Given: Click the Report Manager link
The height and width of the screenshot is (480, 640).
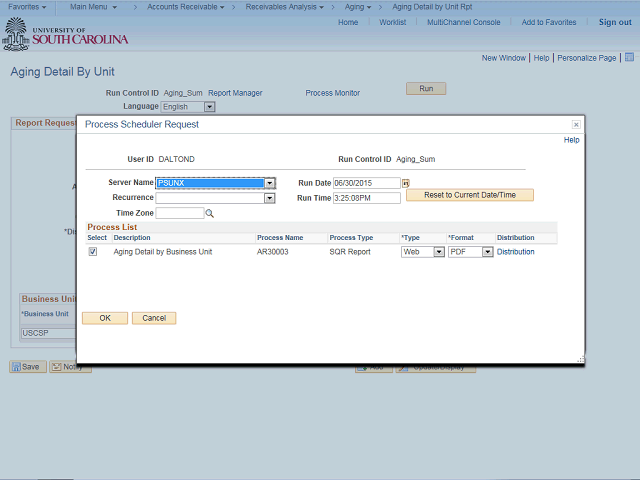Looking at the screenshot, I should (x=235, y=93).
